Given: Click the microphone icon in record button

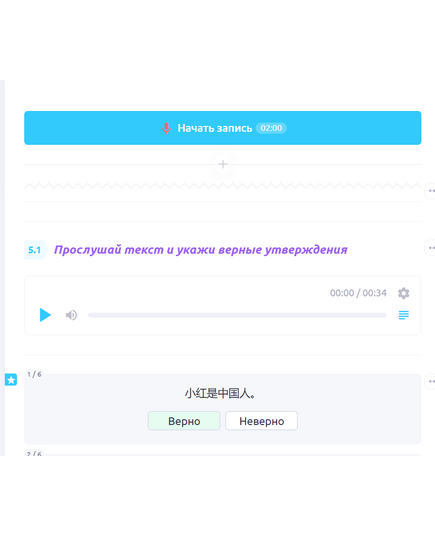Looking at the screenshot, I should [166, 128].
